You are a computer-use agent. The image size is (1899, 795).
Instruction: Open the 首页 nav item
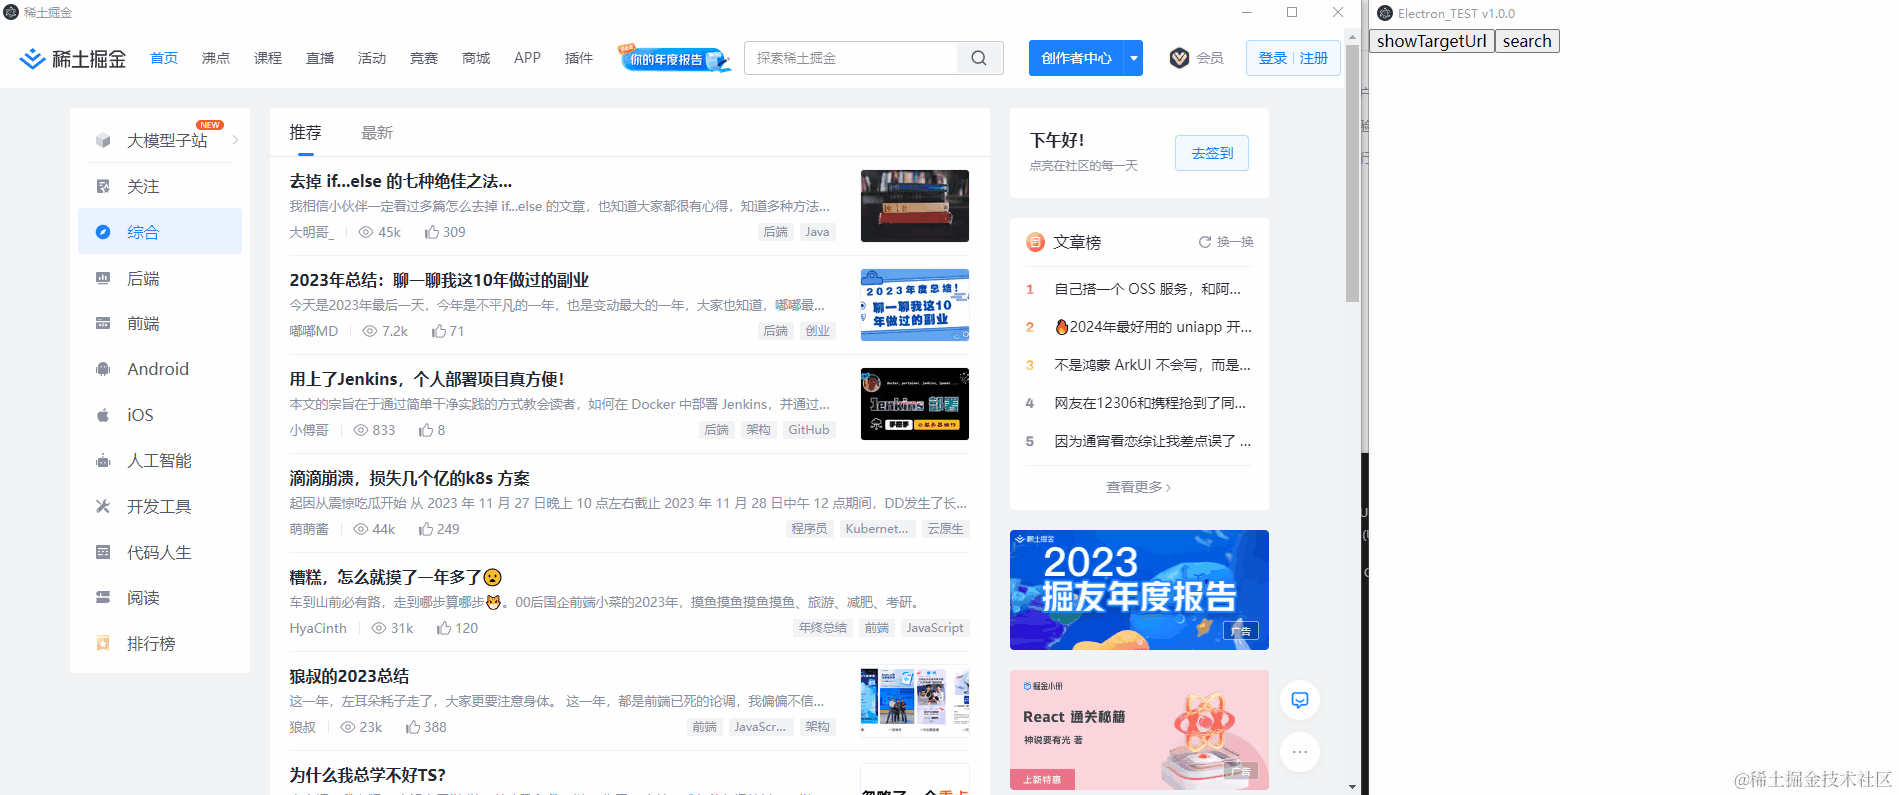coord(164,58)
